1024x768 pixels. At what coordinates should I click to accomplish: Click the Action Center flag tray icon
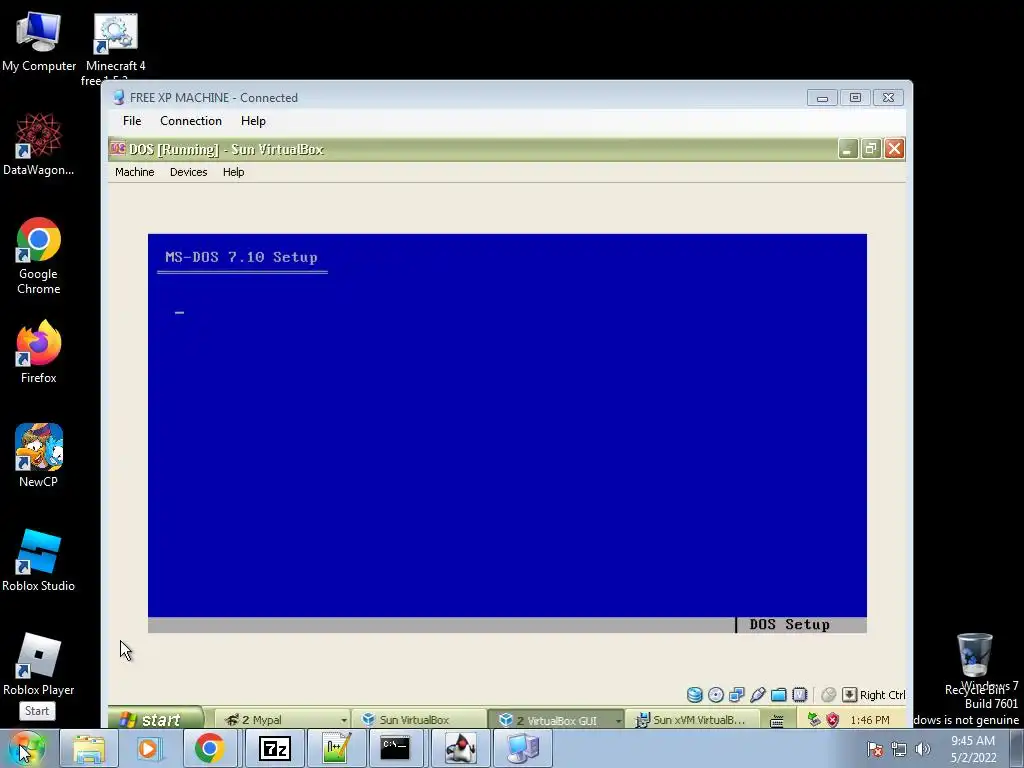tap(875, 749)
